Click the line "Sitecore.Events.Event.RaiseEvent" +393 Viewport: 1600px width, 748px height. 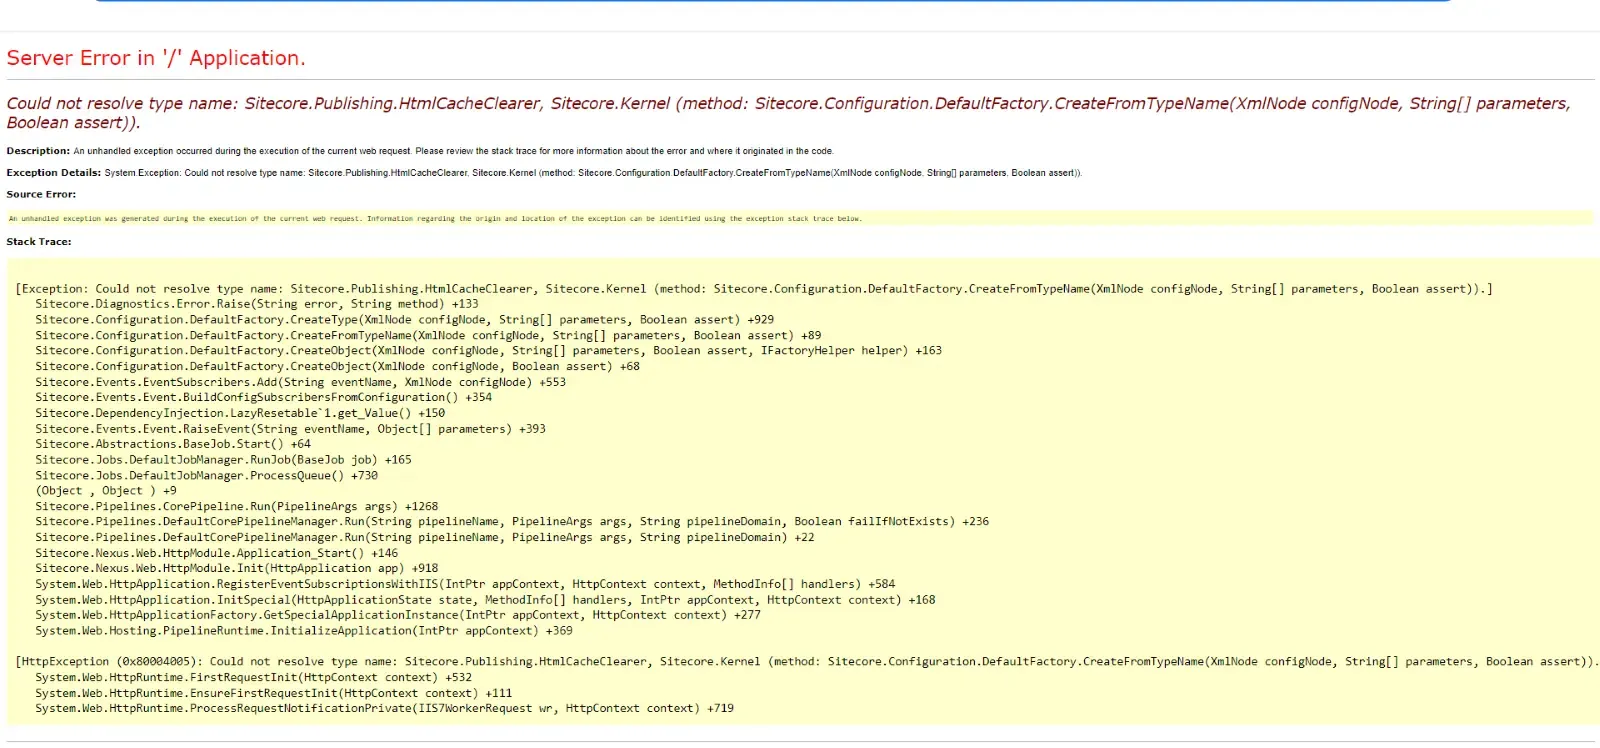pos(290,429)
